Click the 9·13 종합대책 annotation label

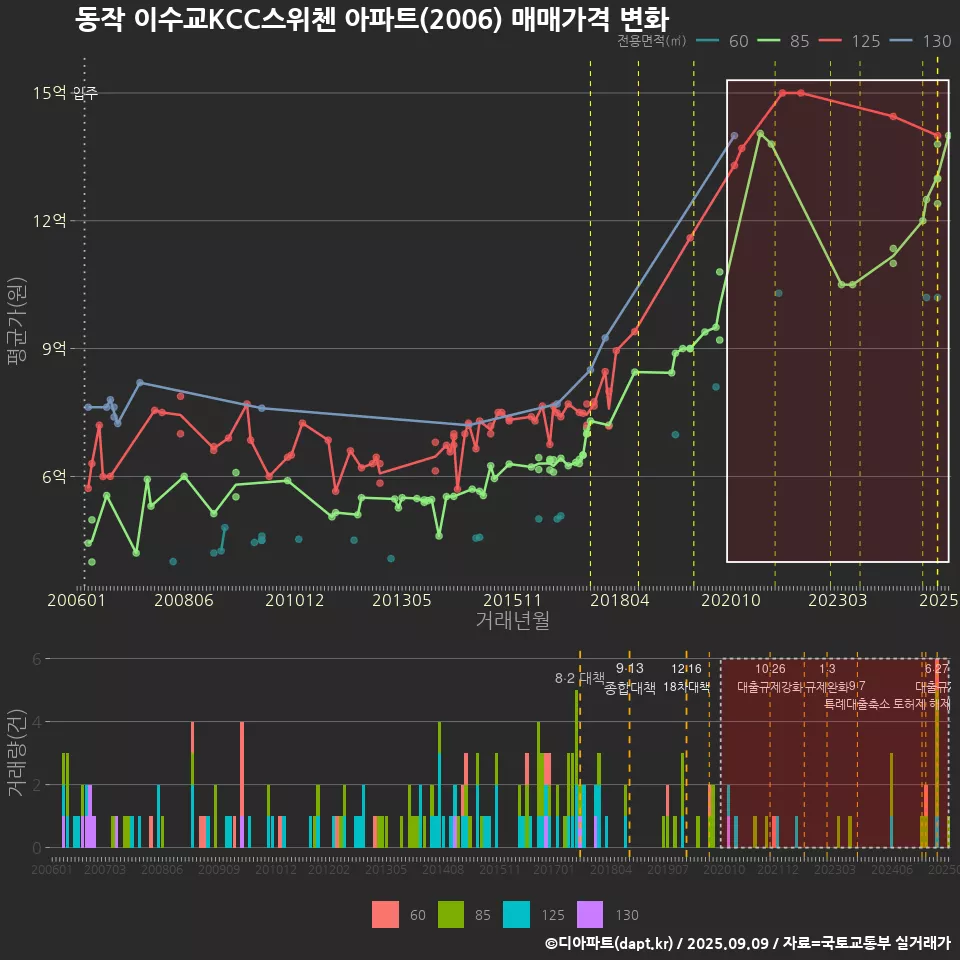pos(630,679)
